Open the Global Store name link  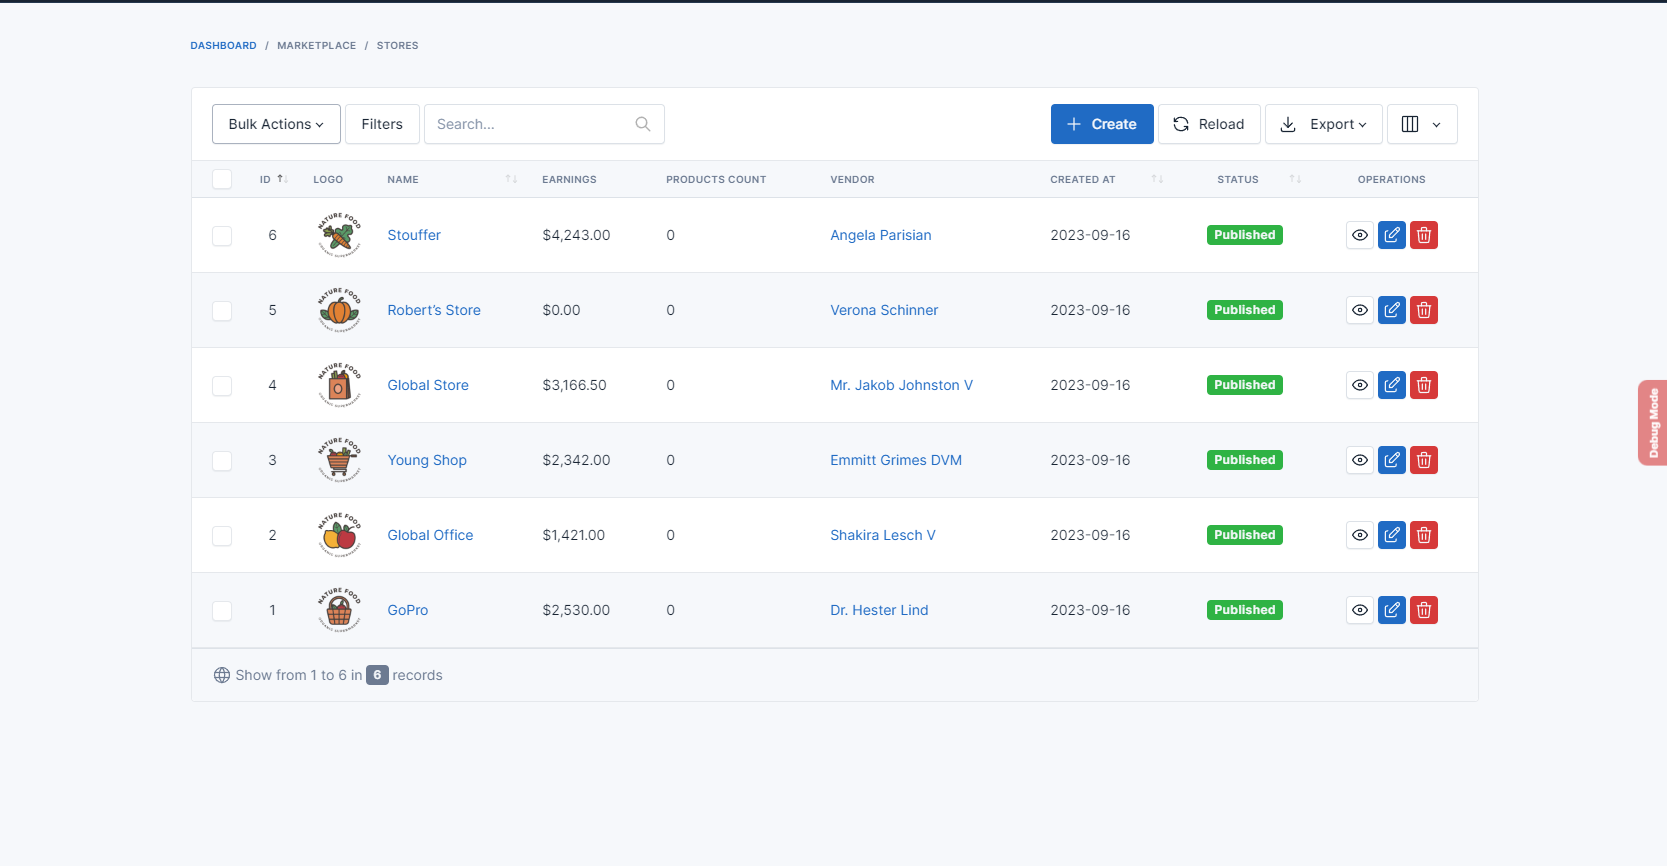pyautogui.click(x=428, y=385)
